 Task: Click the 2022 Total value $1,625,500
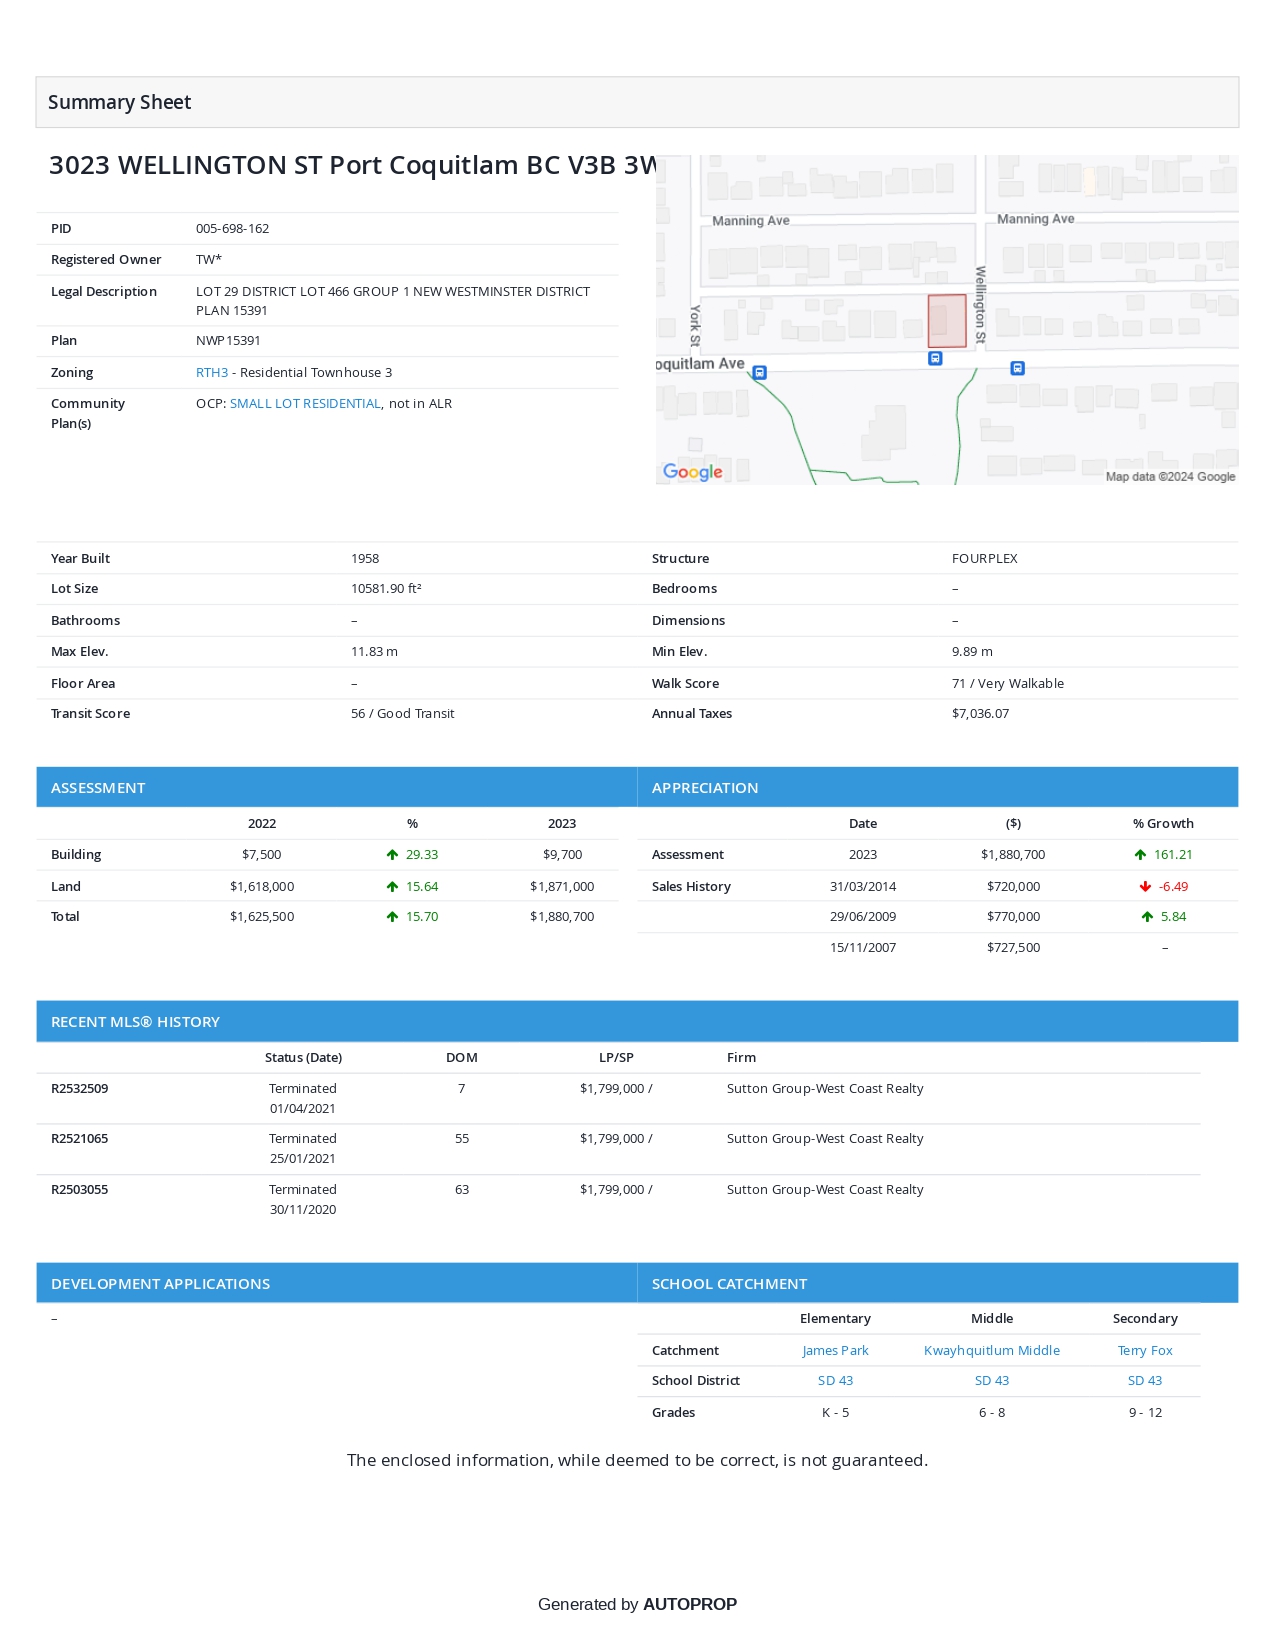click(262, 917)
